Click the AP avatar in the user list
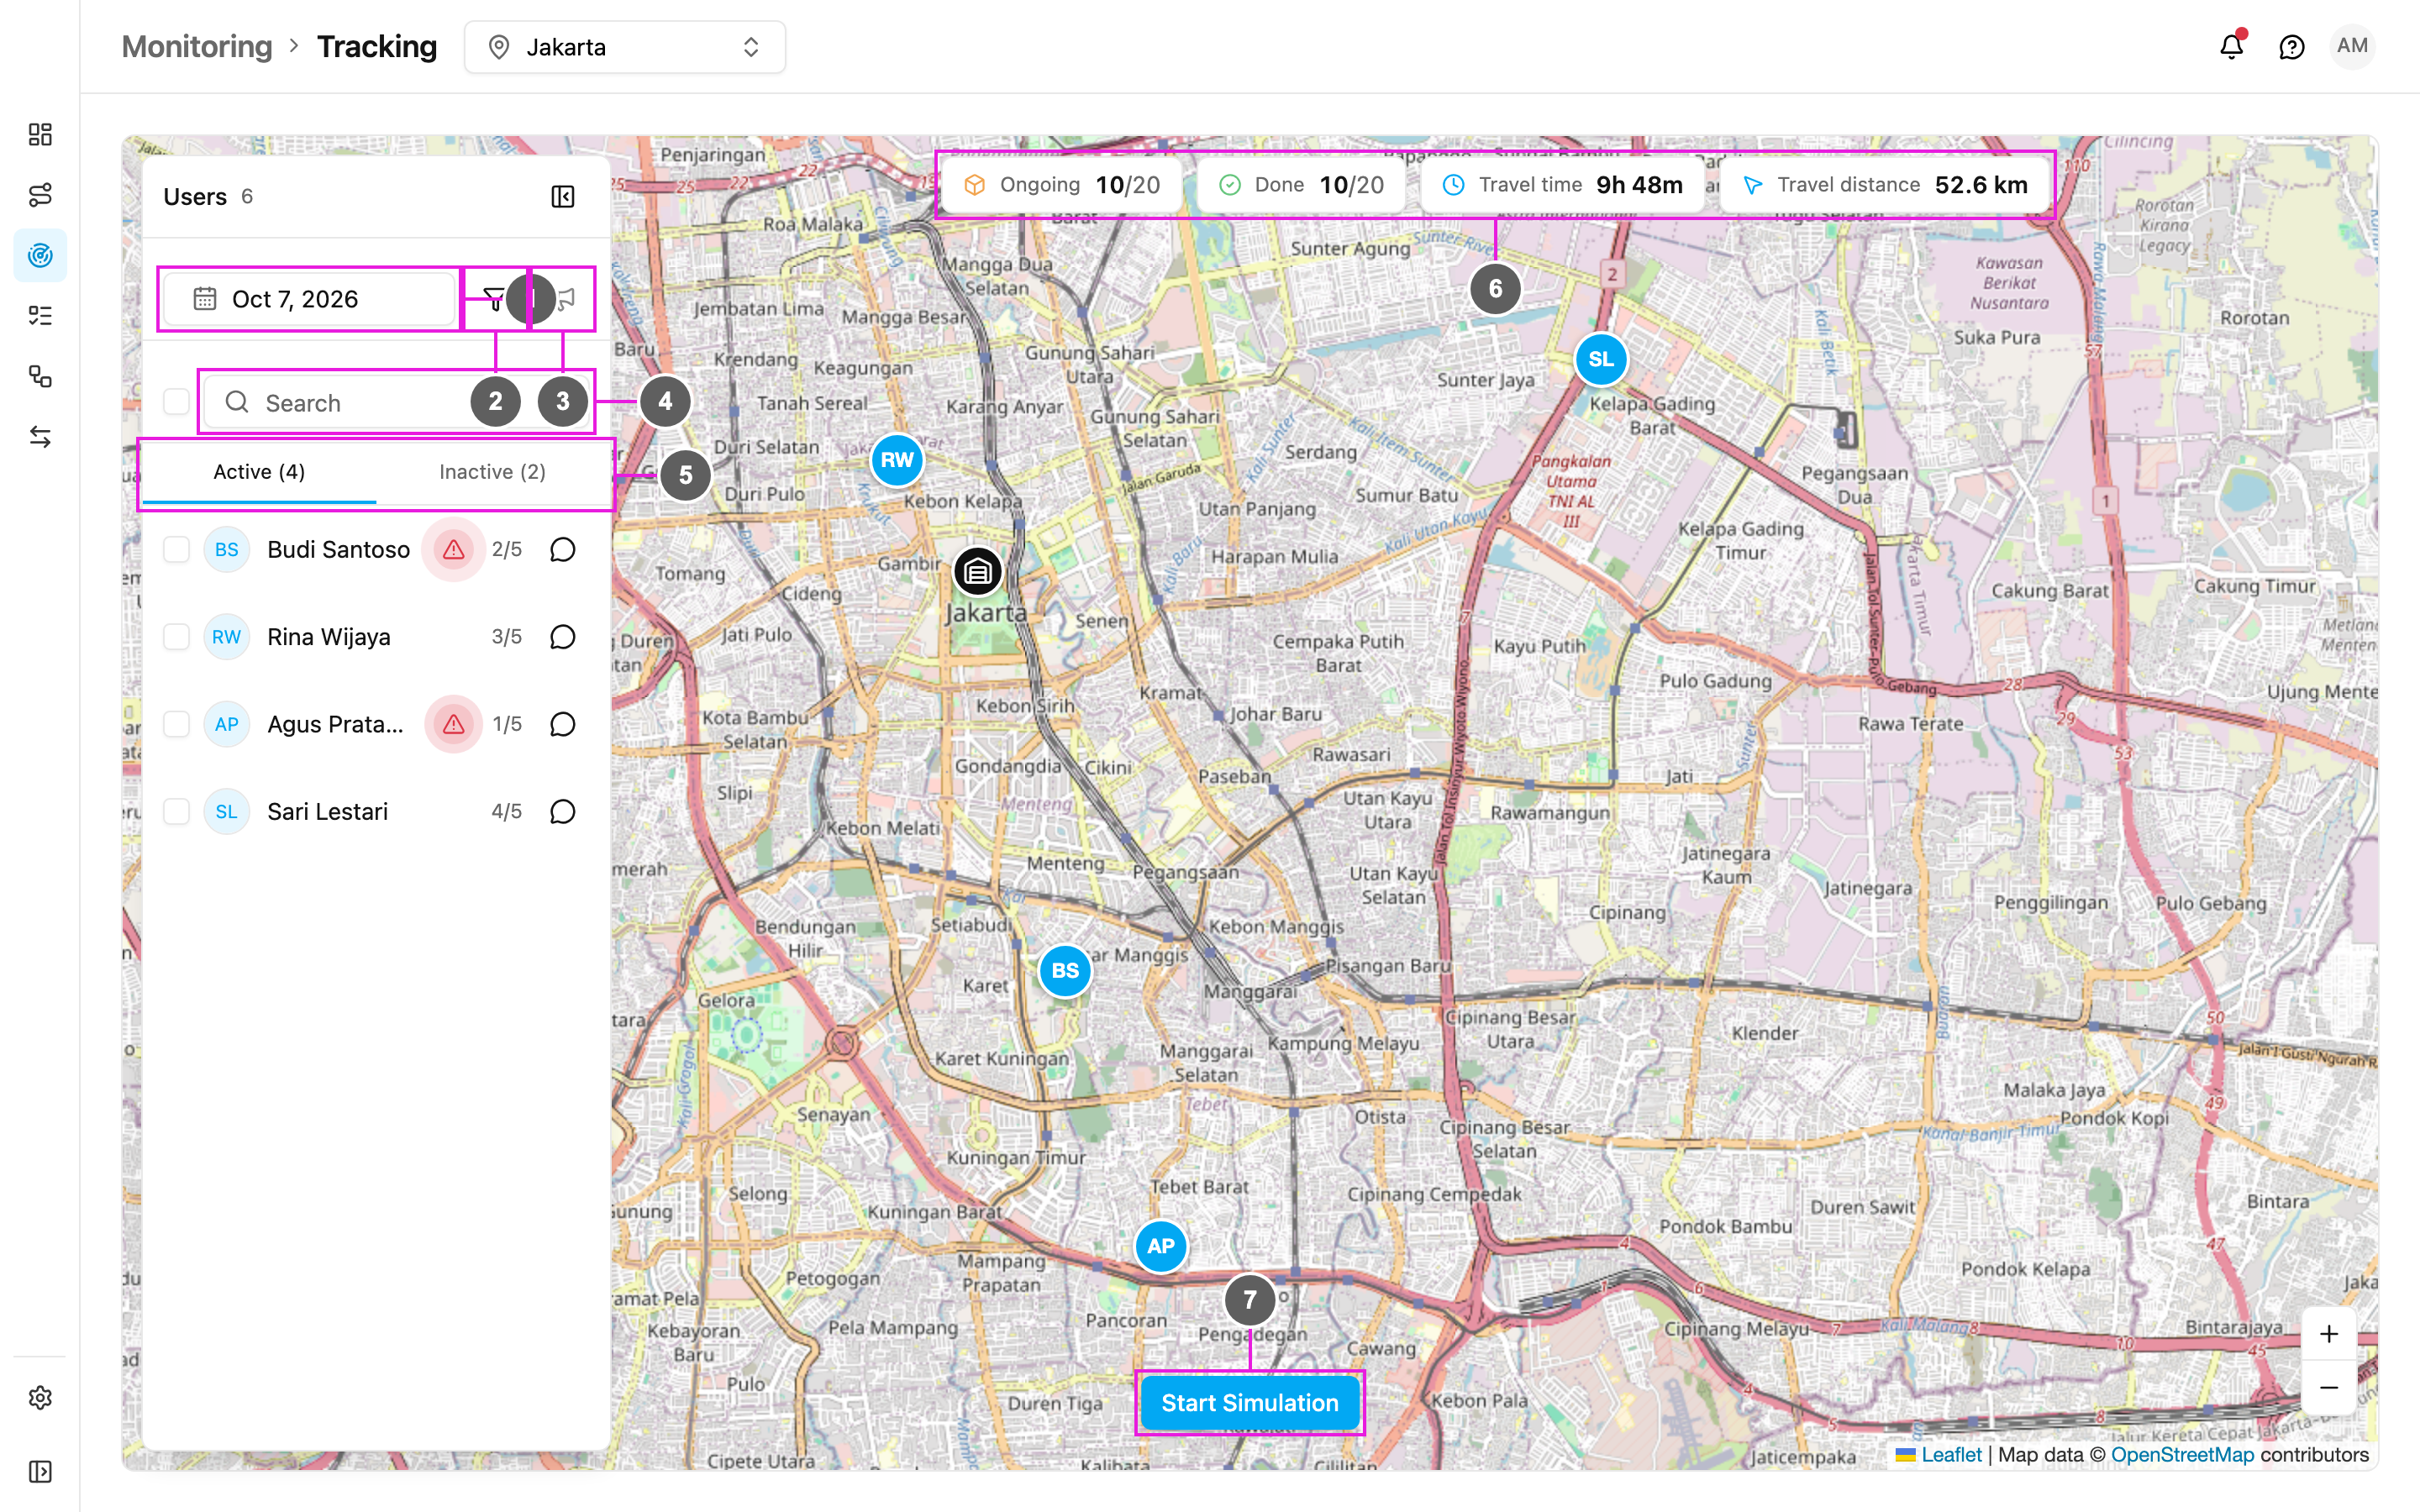 226,724
